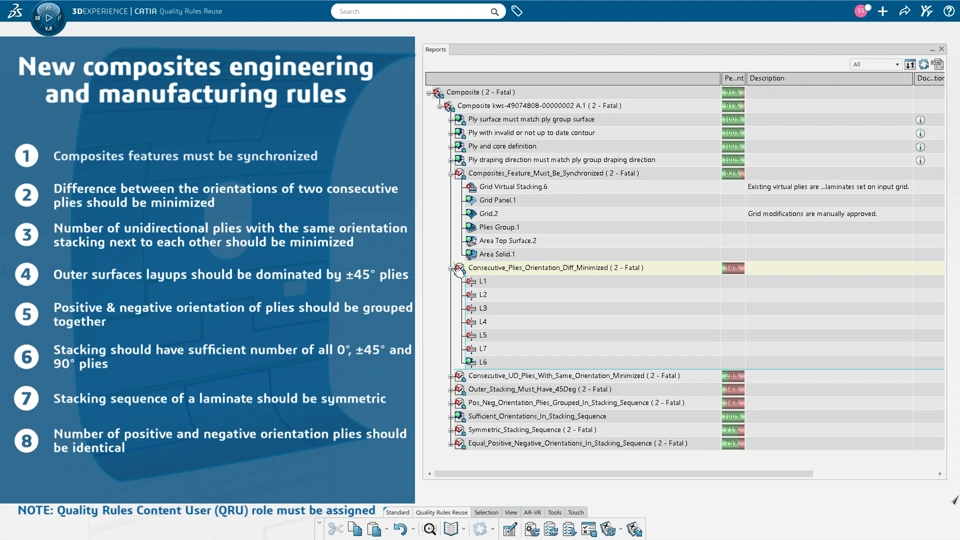Click the search magnifier icon

tap(494, 12)
